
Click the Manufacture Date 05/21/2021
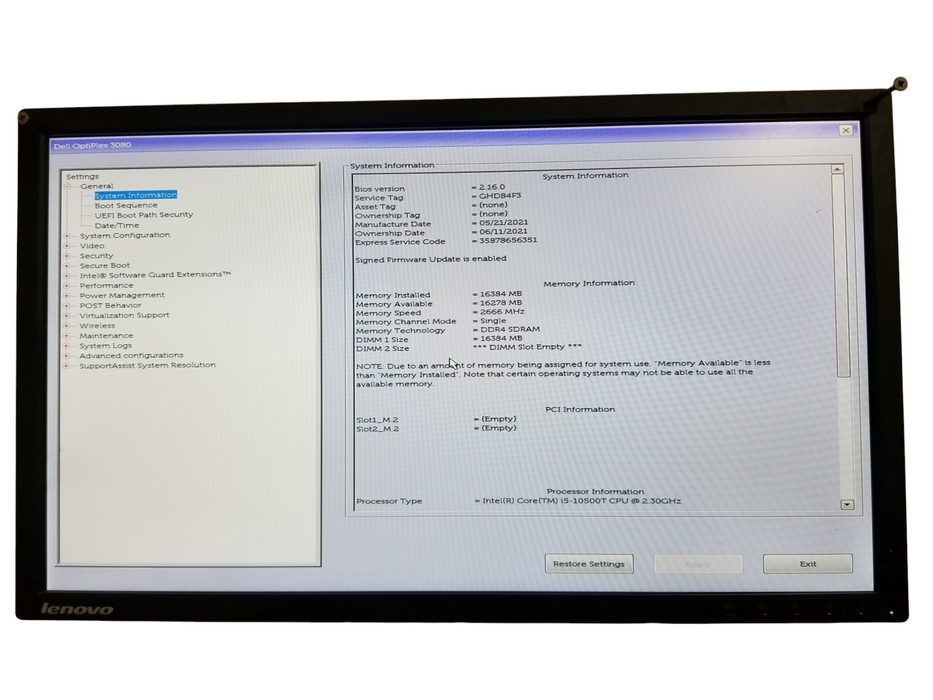[x=504, y=223]
